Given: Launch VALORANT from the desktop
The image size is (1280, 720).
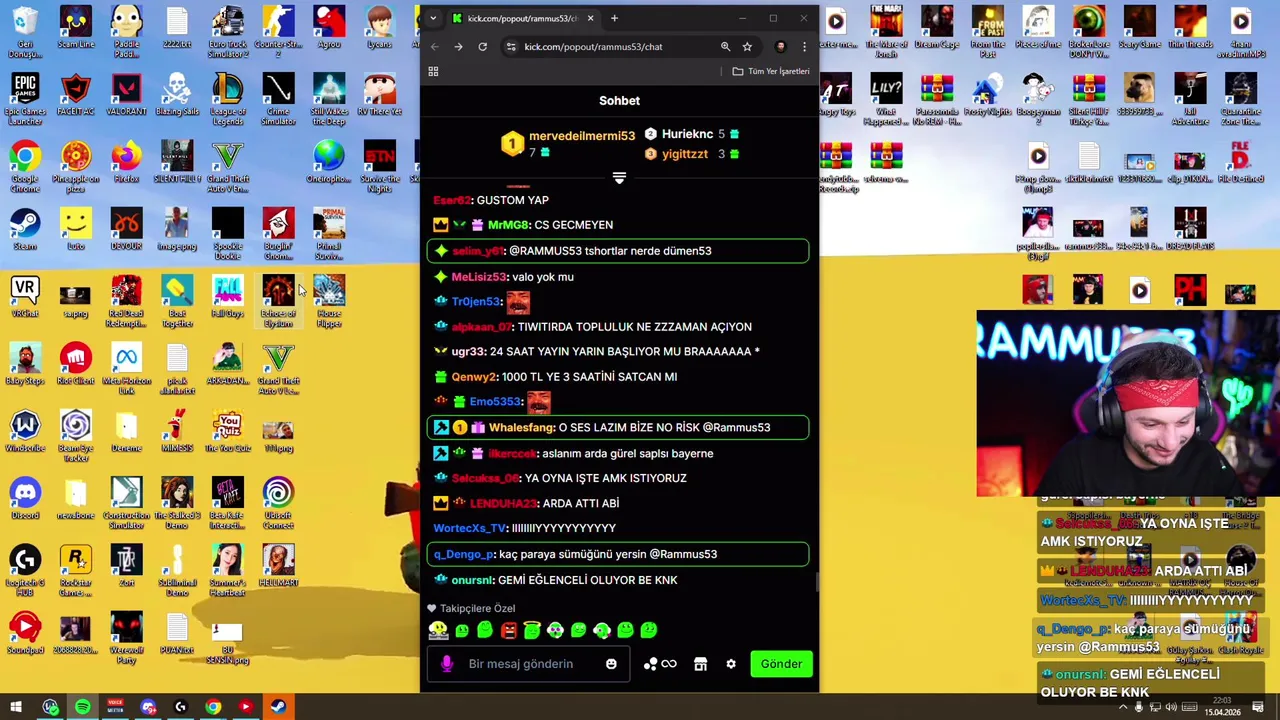Looking at the screenshot, I should (x=126, y=95).
